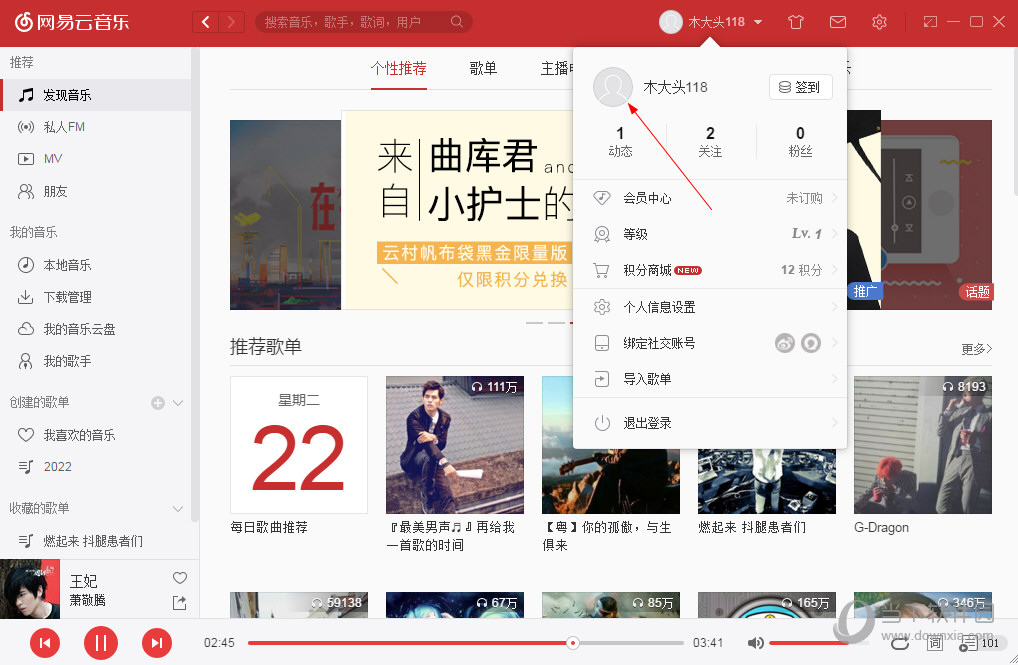Open NetEase Music settings gear

click(x=879, y=21)
